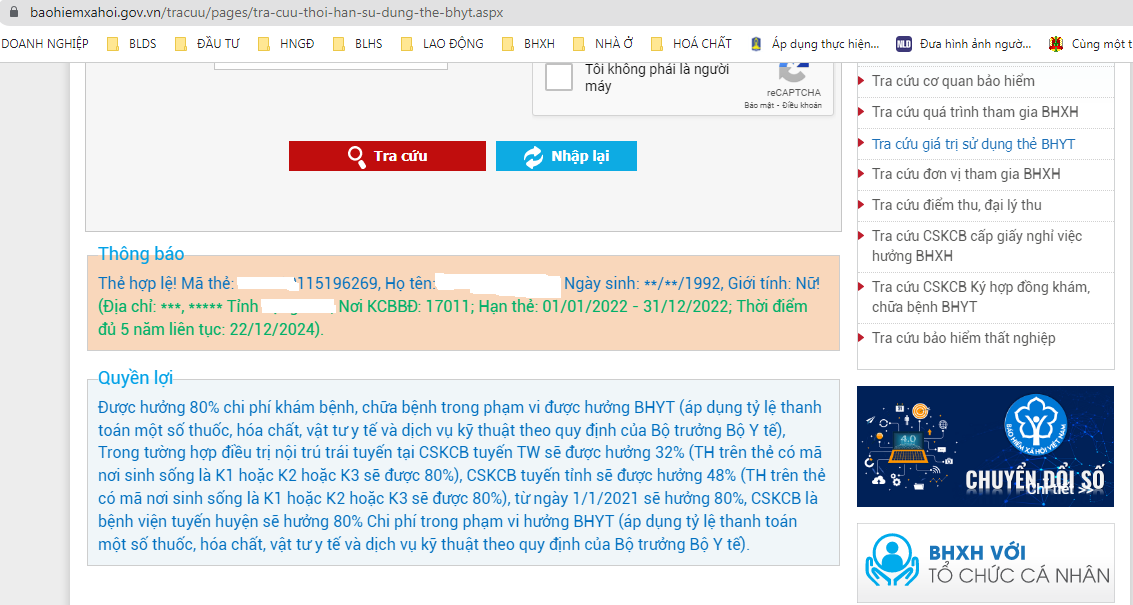Click red arrow beside 'Tra cứu bảo hiểm thất nghiệp'
The height and width of the screenshot is (605, 1133).
(861, 338)
